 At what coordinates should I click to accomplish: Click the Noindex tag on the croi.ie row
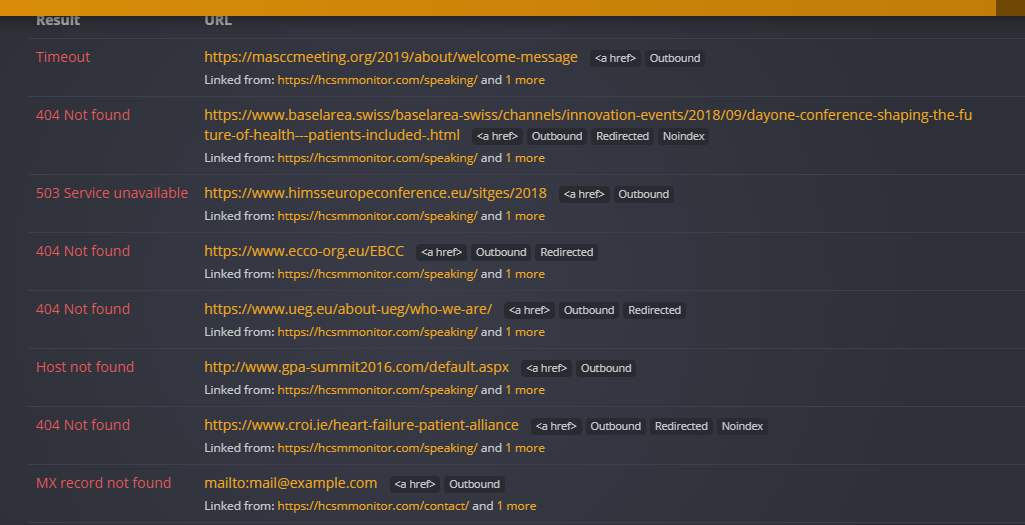pos(742,426)
